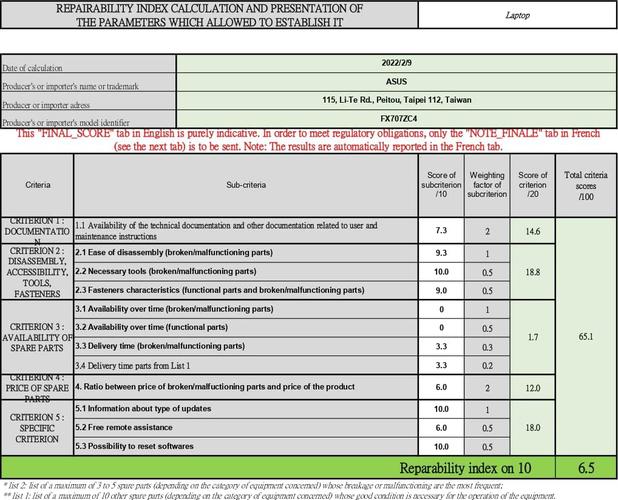
Task: Select the producer name cell ASUS
Action: [396, 82]
